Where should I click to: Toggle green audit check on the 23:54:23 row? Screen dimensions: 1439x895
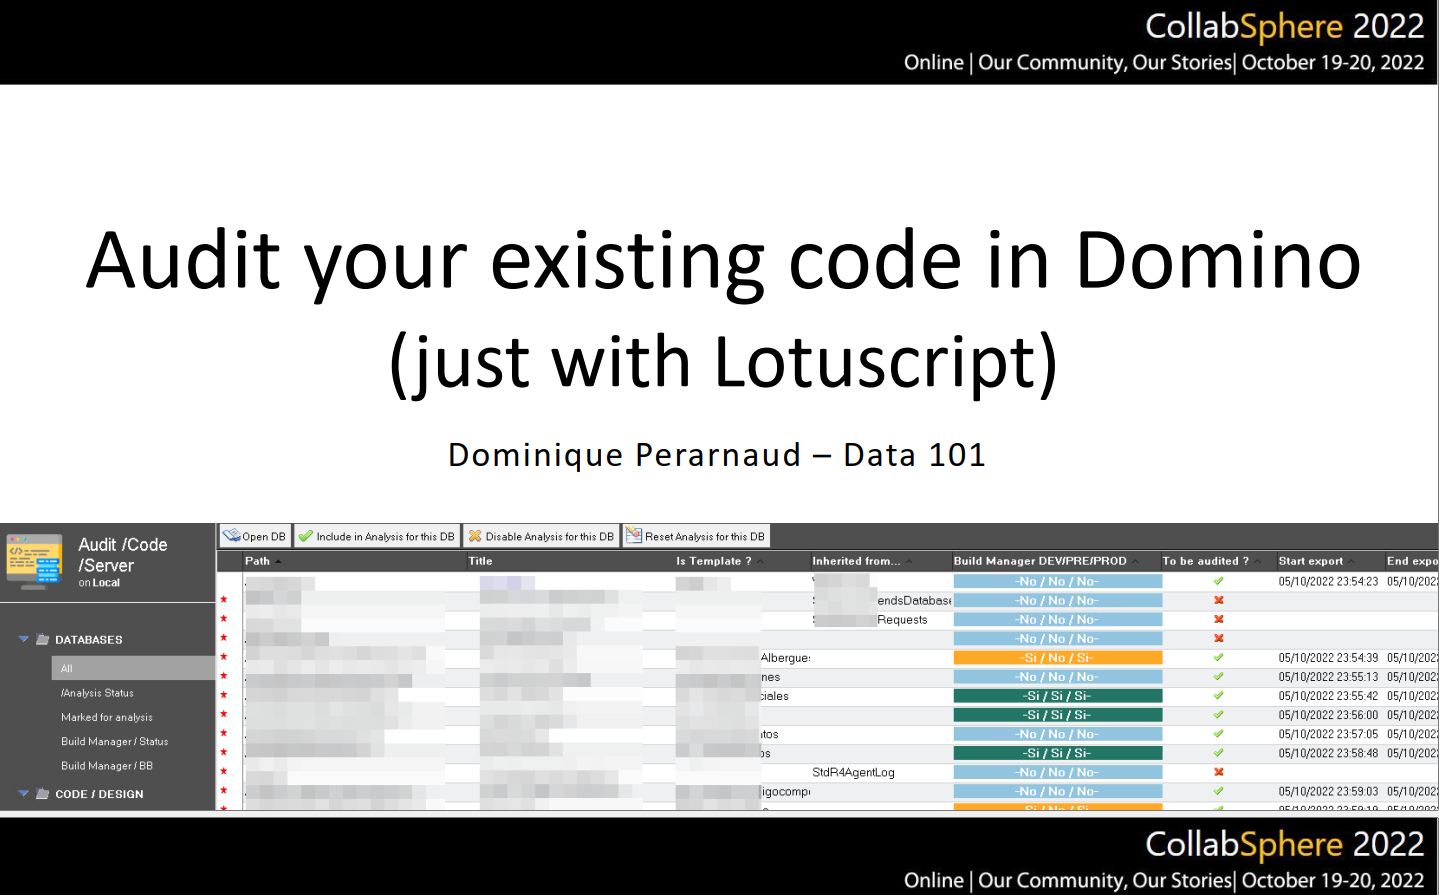[1218, 581]
